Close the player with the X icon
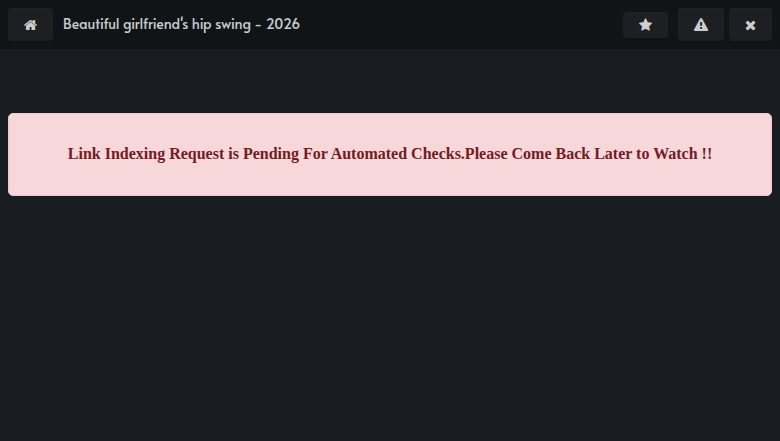 [750, 25]
